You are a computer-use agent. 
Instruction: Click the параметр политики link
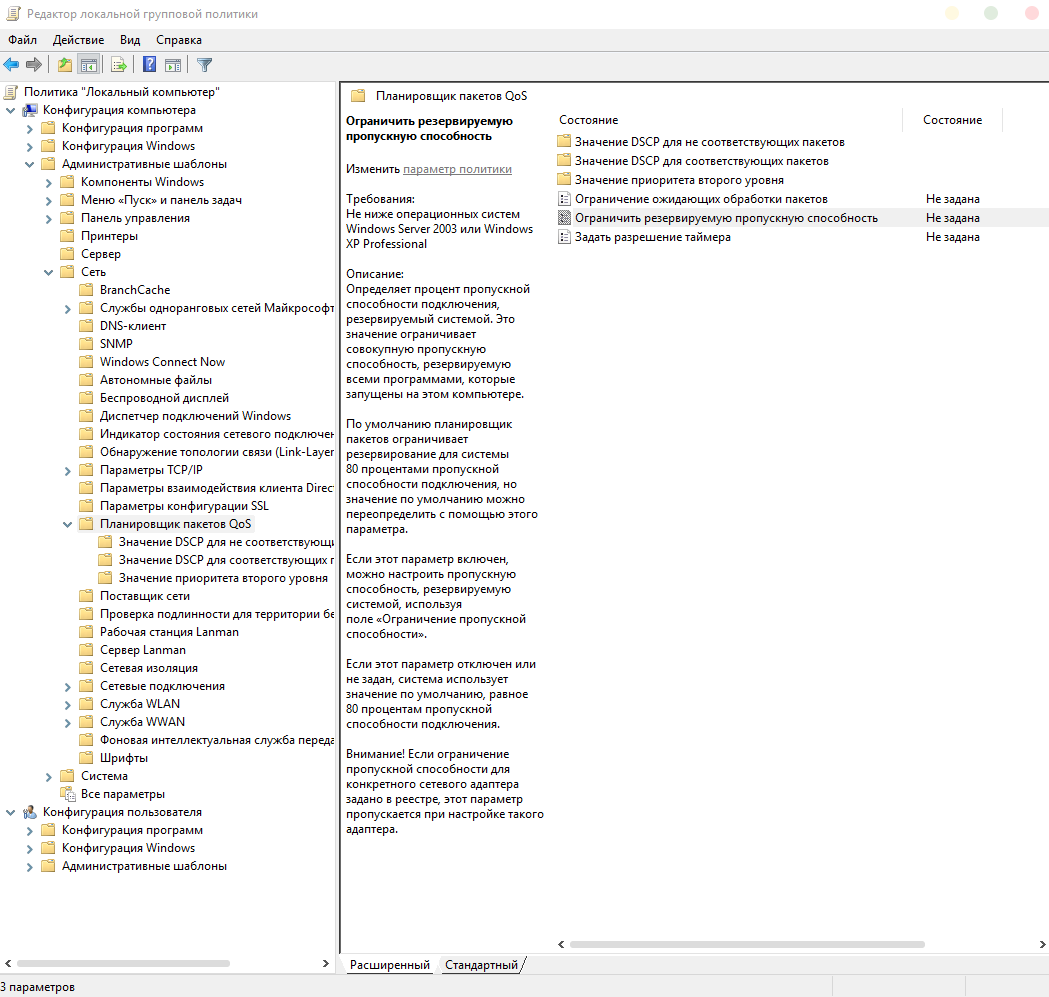(x=457, y=169)
